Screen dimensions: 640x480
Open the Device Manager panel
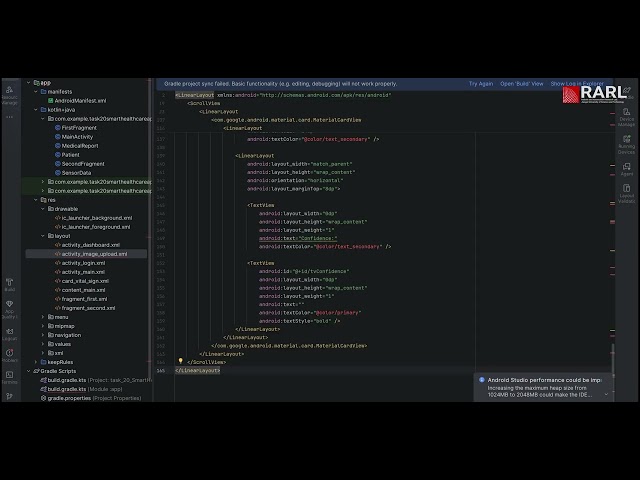(627, 117)
